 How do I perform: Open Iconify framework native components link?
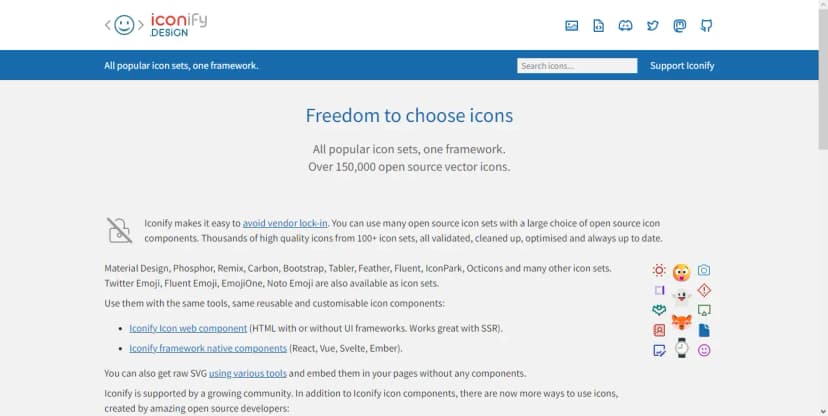(208, 348)
